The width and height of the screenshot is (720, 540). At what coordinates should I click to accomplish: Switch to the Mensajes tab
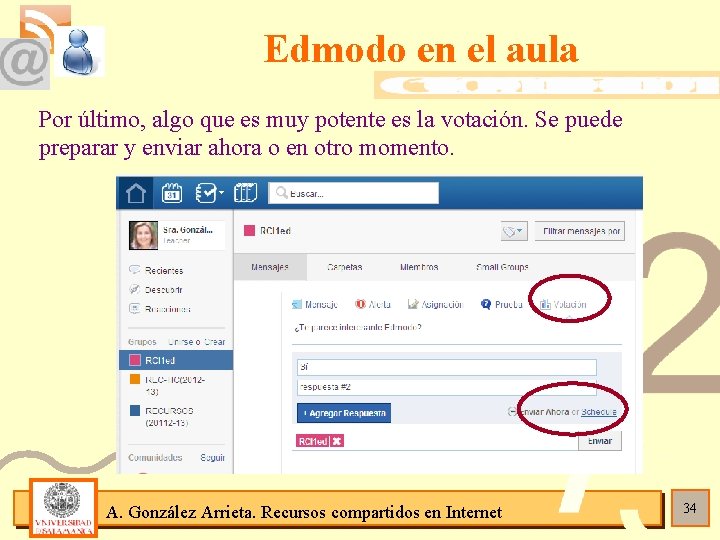(x=270, y=267)
